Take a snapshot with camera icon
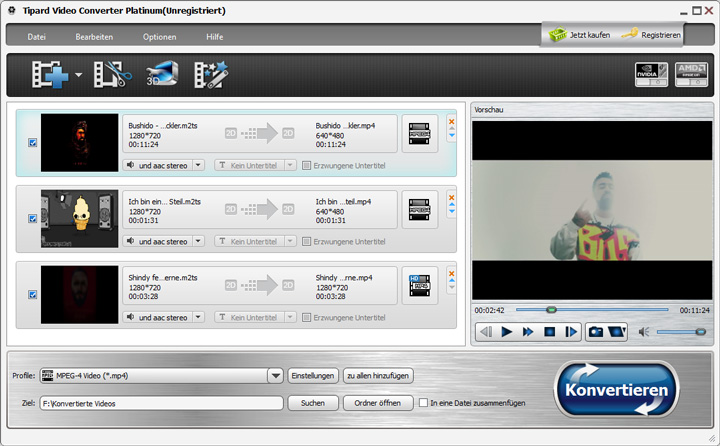 pos(596,331)
